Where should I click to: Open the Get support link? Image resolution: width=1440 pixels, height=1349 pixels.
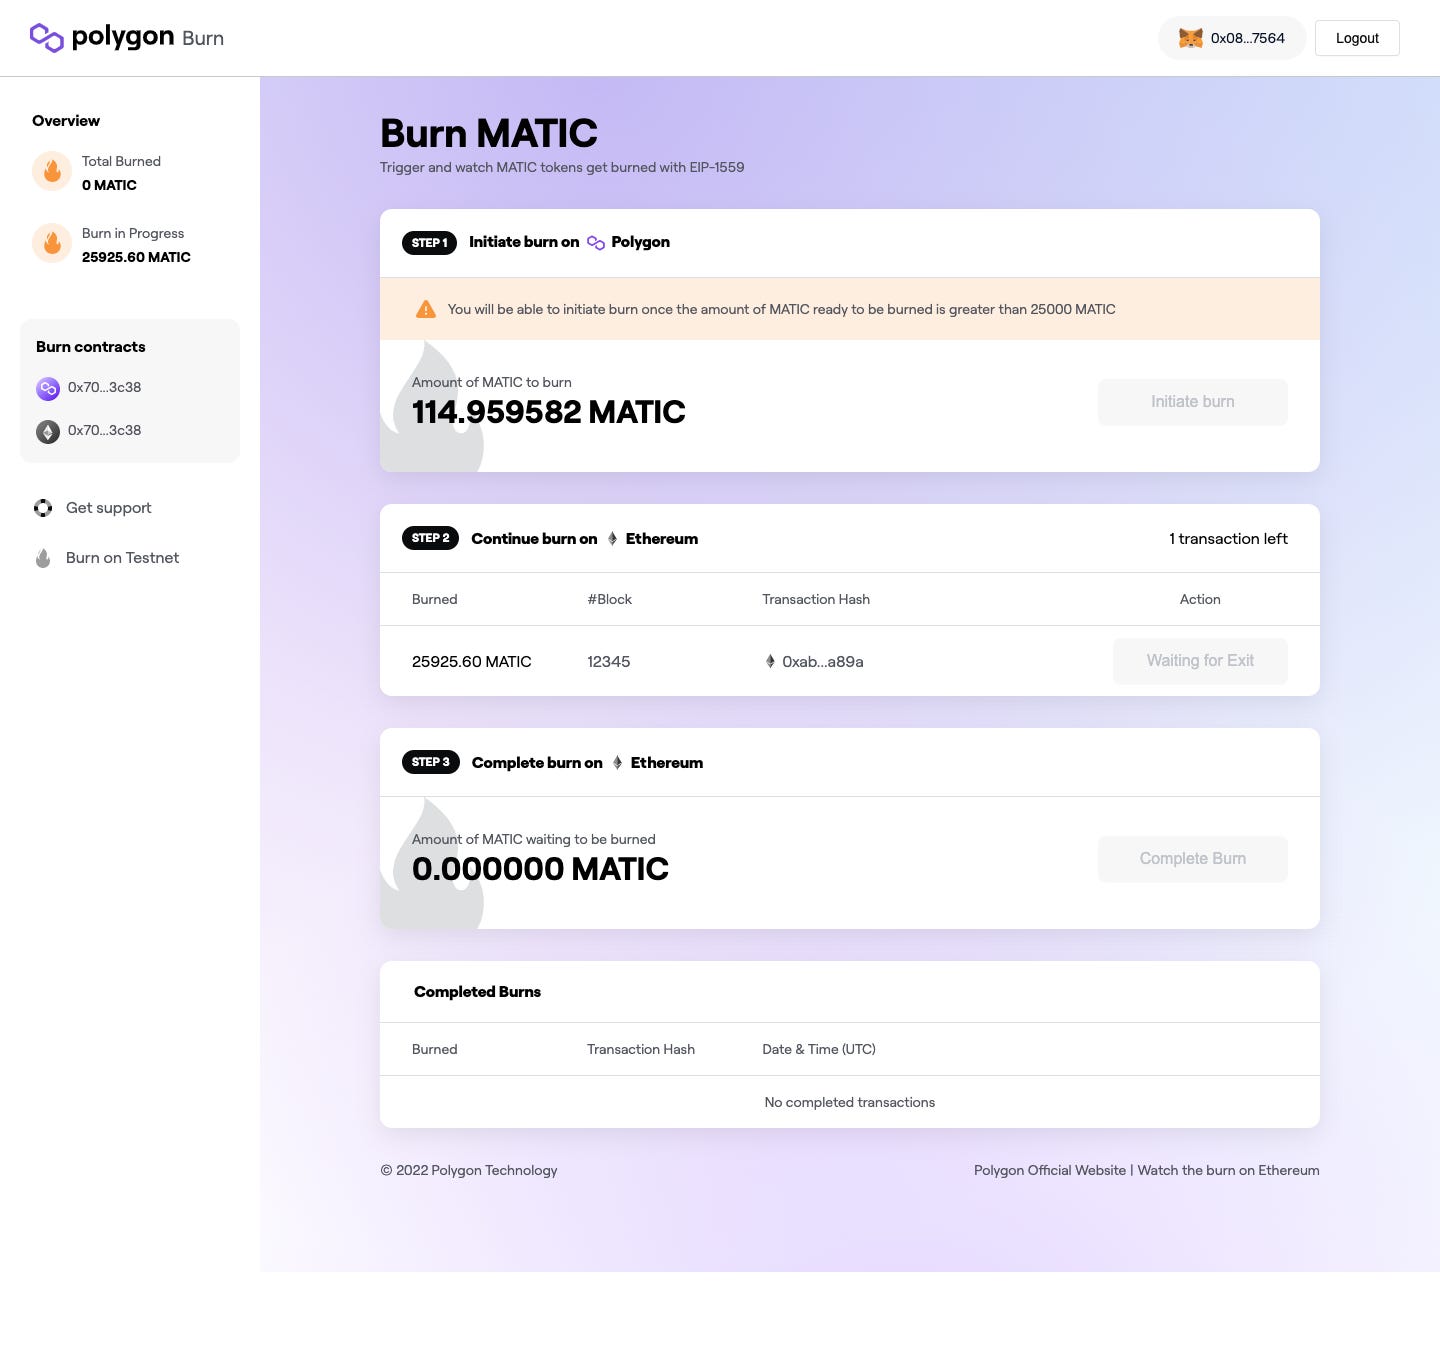click(x=109, y=508)
